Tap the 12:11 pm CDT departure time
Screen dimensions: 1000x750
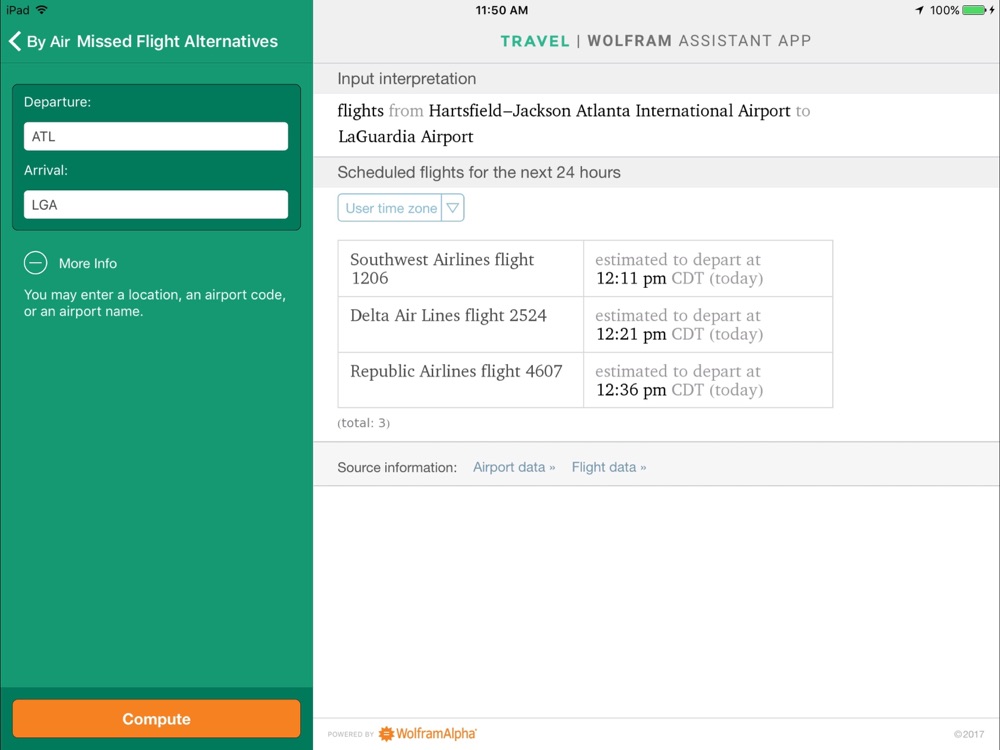(679, 278)
